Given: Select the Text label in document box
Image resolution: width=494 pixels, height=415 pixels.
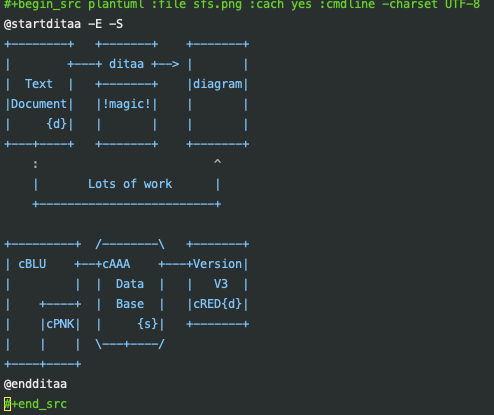Looking at the screenshot, I should [39, 84].
